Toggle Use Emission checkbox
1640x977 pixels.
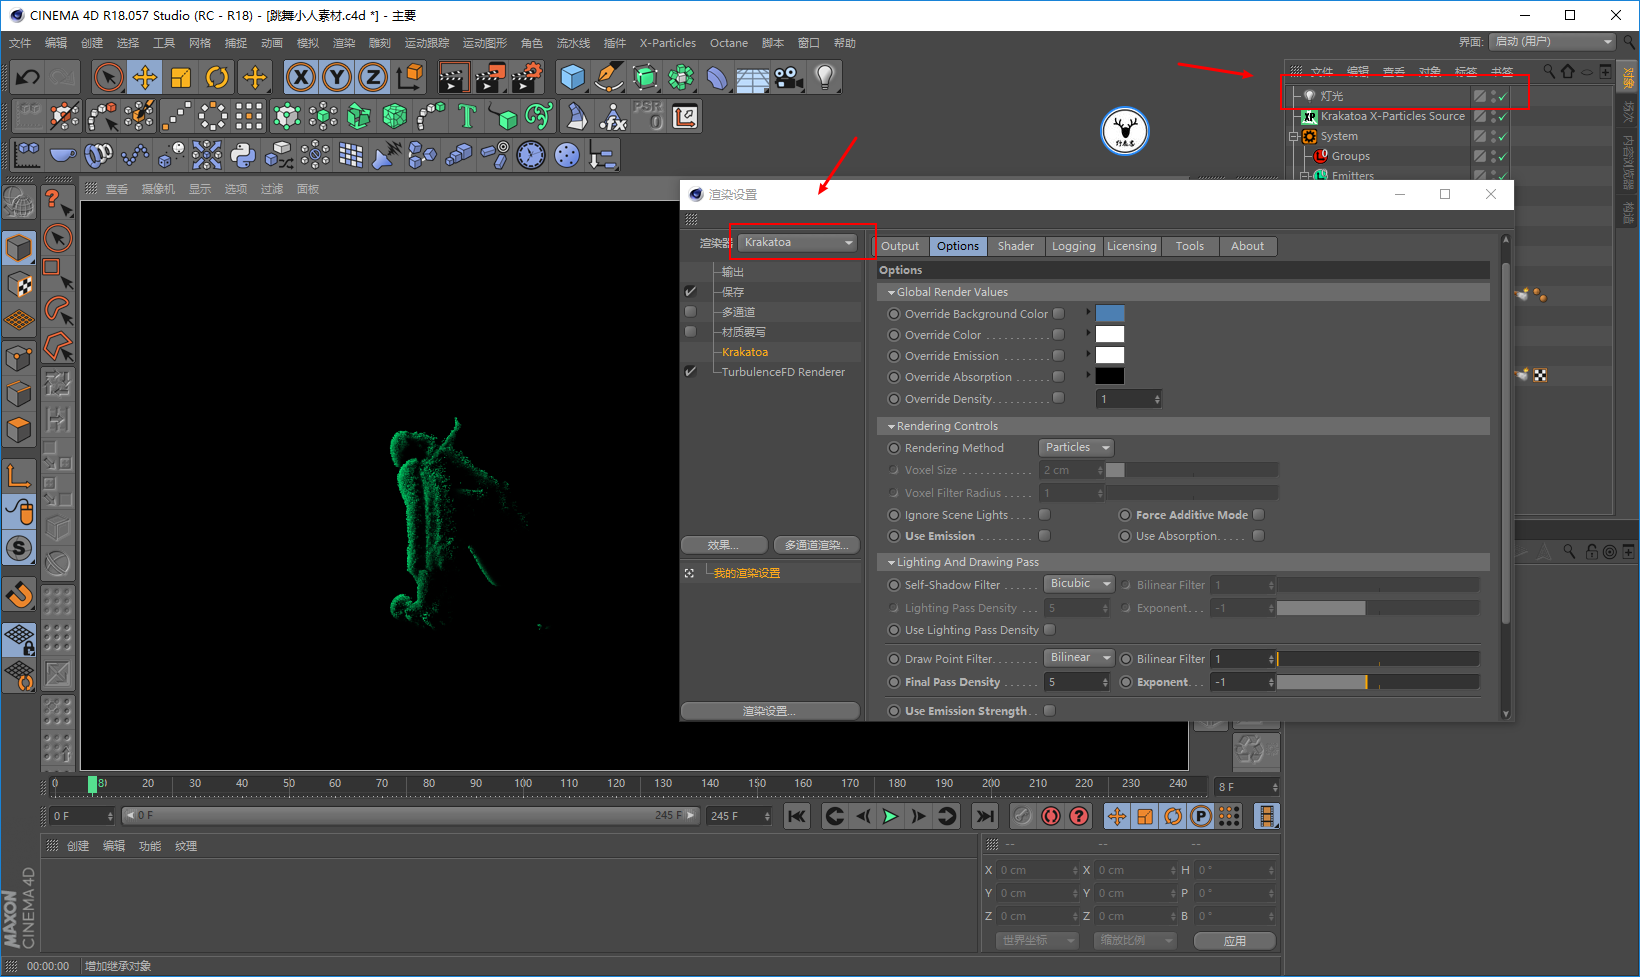1045,535
